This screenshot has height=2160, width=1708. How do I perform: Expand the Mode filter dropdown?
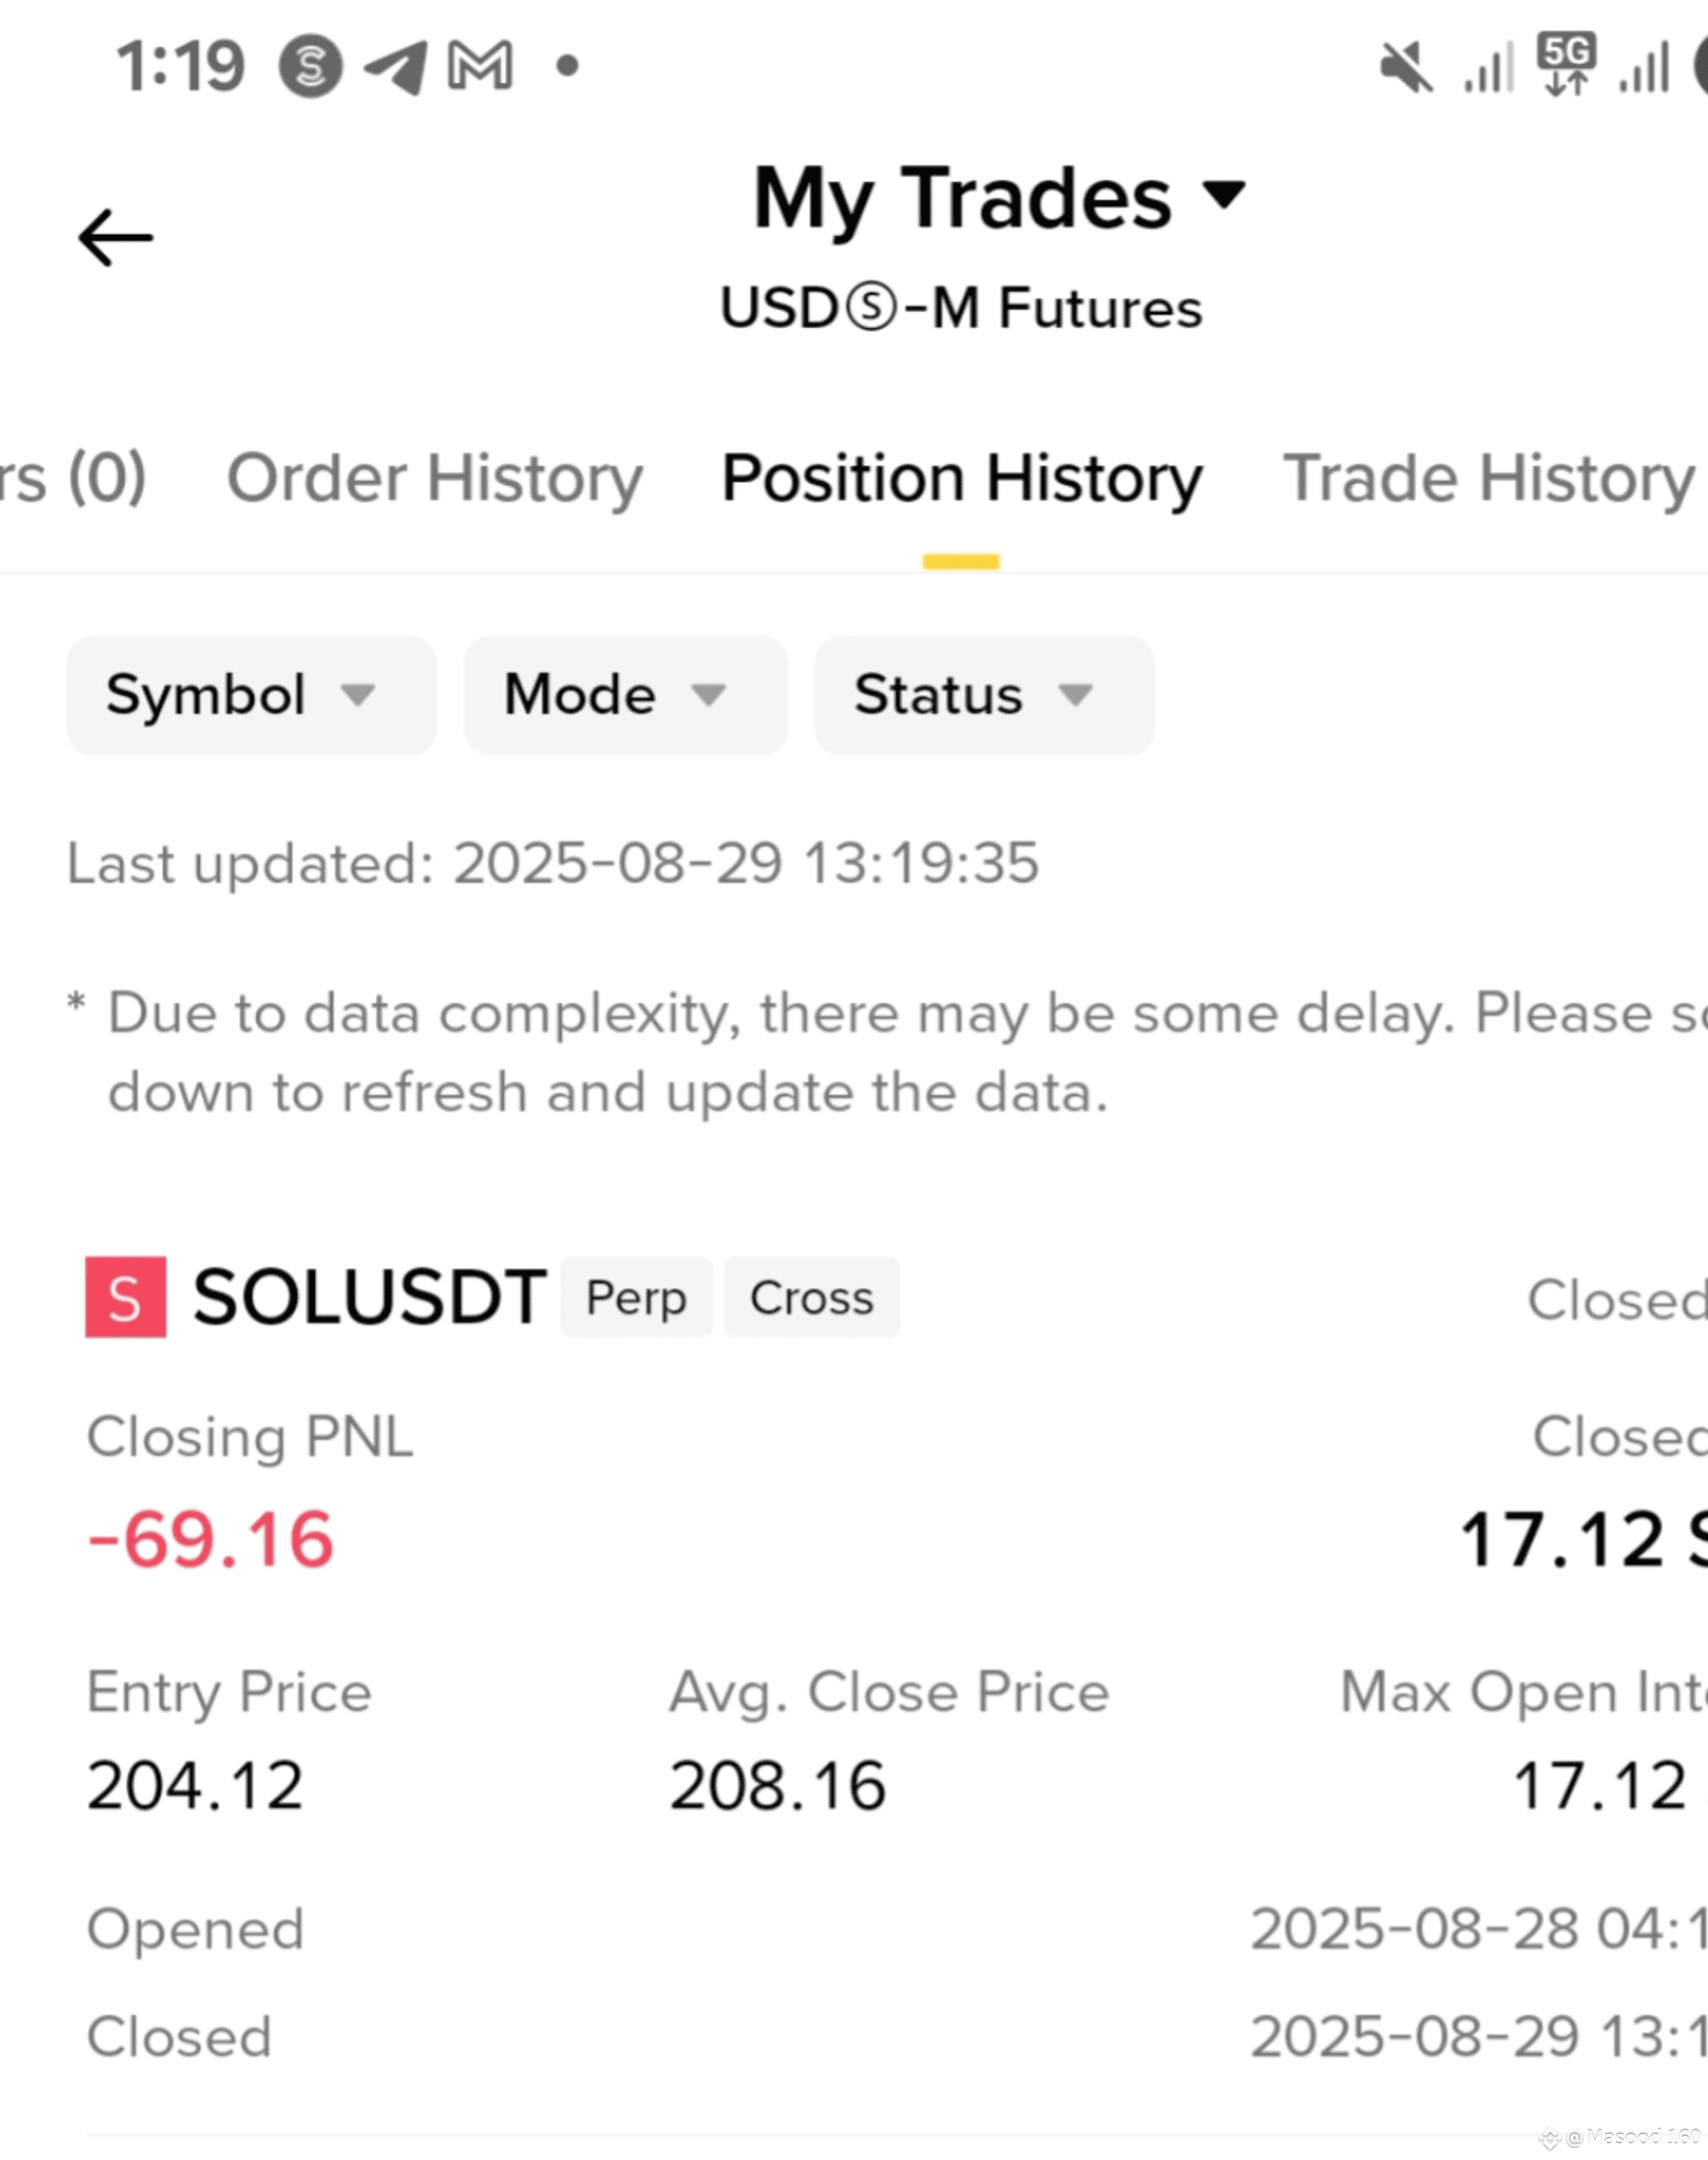tap(625, 695)
